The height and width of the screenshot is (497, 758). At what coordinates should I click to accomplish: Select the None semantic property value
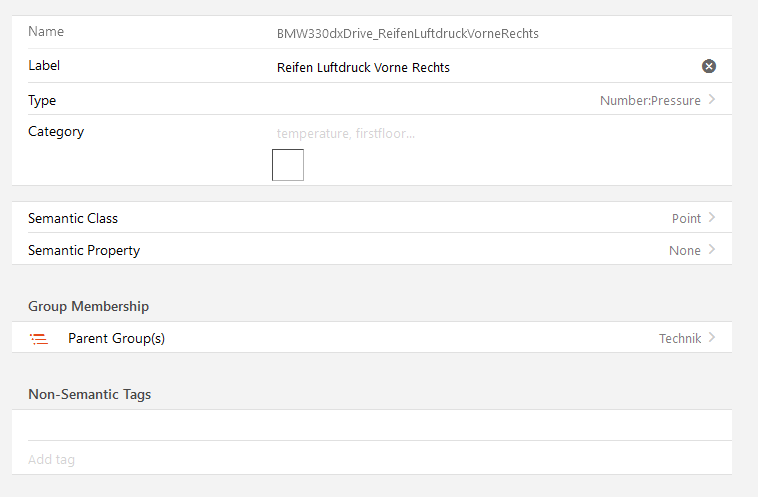tap(684, 250)
